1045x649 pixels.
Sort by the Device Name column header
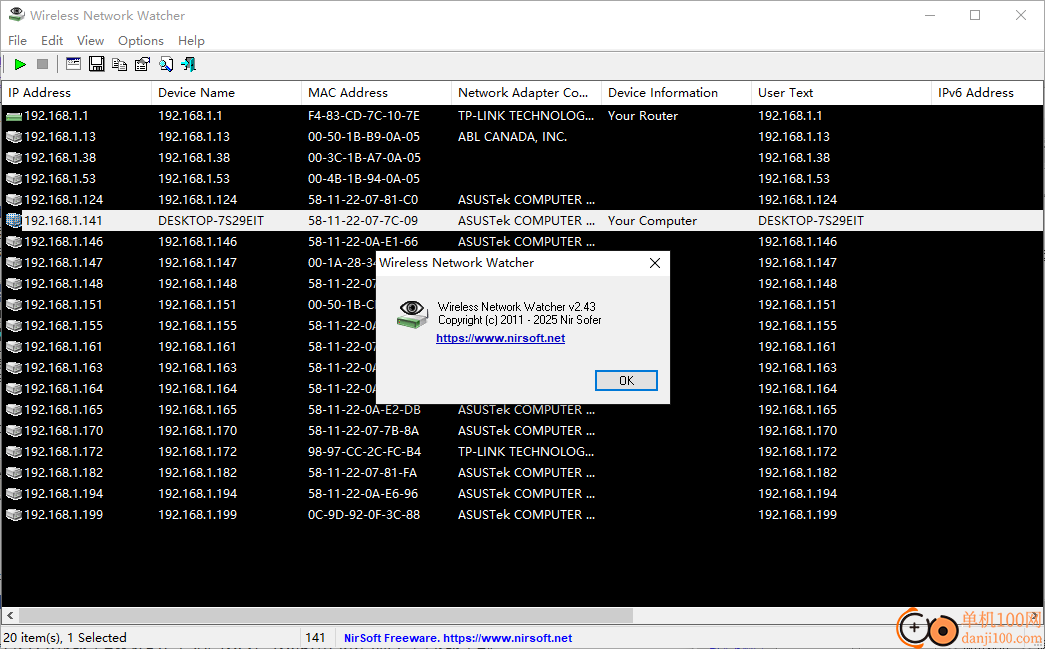coord(227,93)
